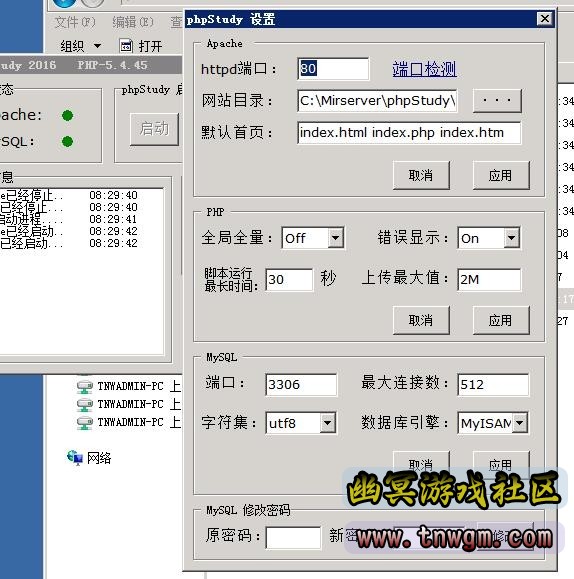Apply the Apache section settings
This screenshot has width=574, height=579.
click(x=501, y=175)
